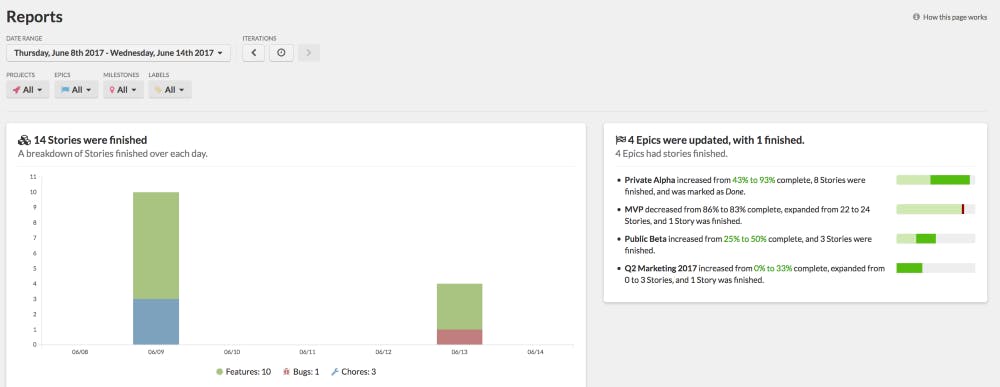
Task: Click the blue chores segment of 06/09 bar
Action: (x=156, y=321)
